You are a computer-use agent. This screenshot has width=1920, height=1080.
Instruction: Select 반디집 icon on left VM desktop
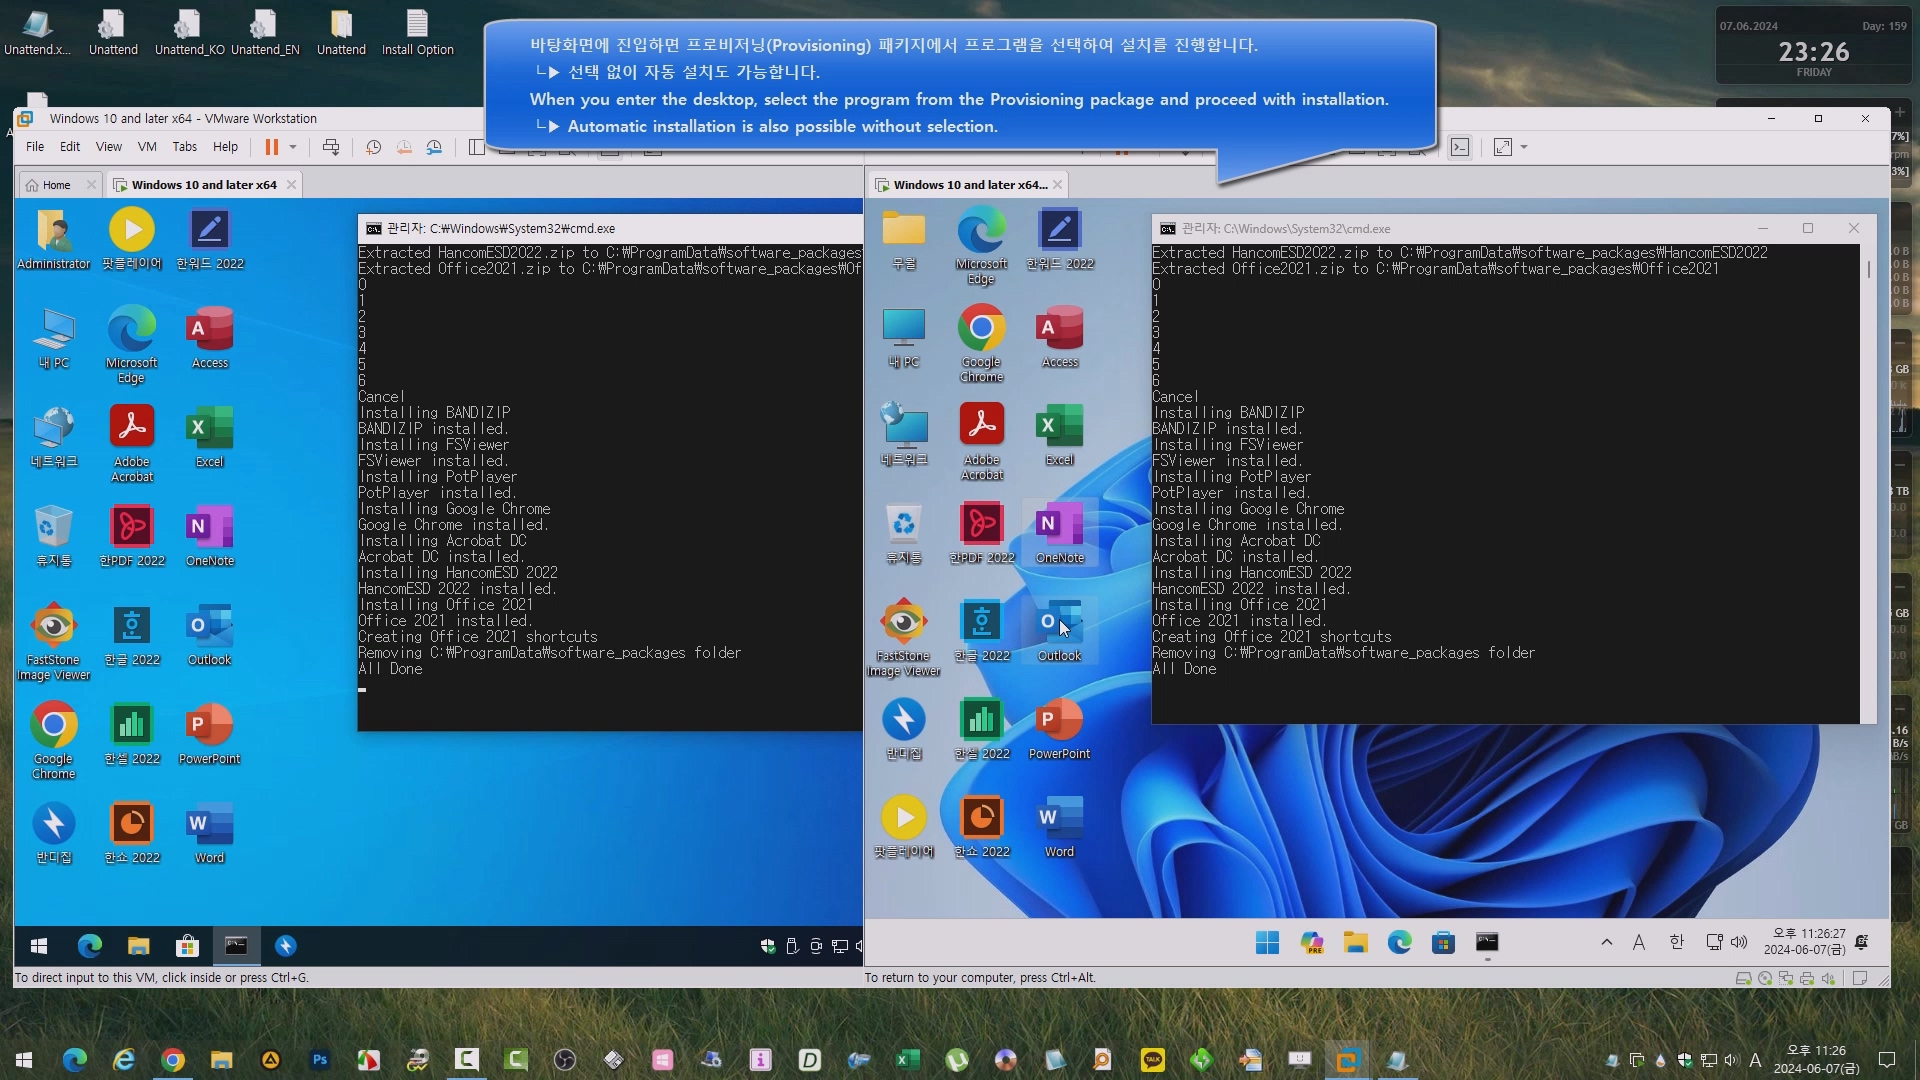tap(54, 834)
